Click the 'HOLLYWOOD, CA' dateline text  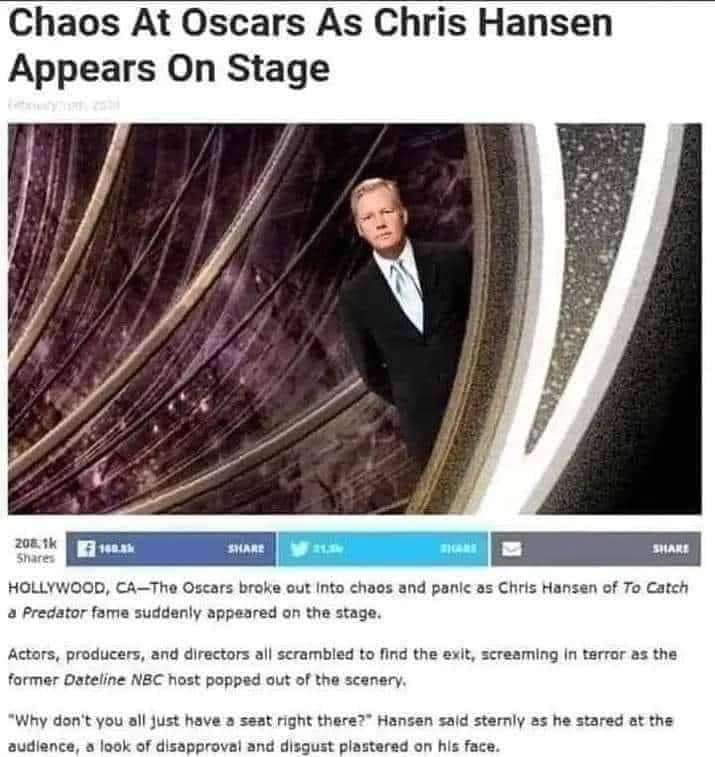point(71,588)
